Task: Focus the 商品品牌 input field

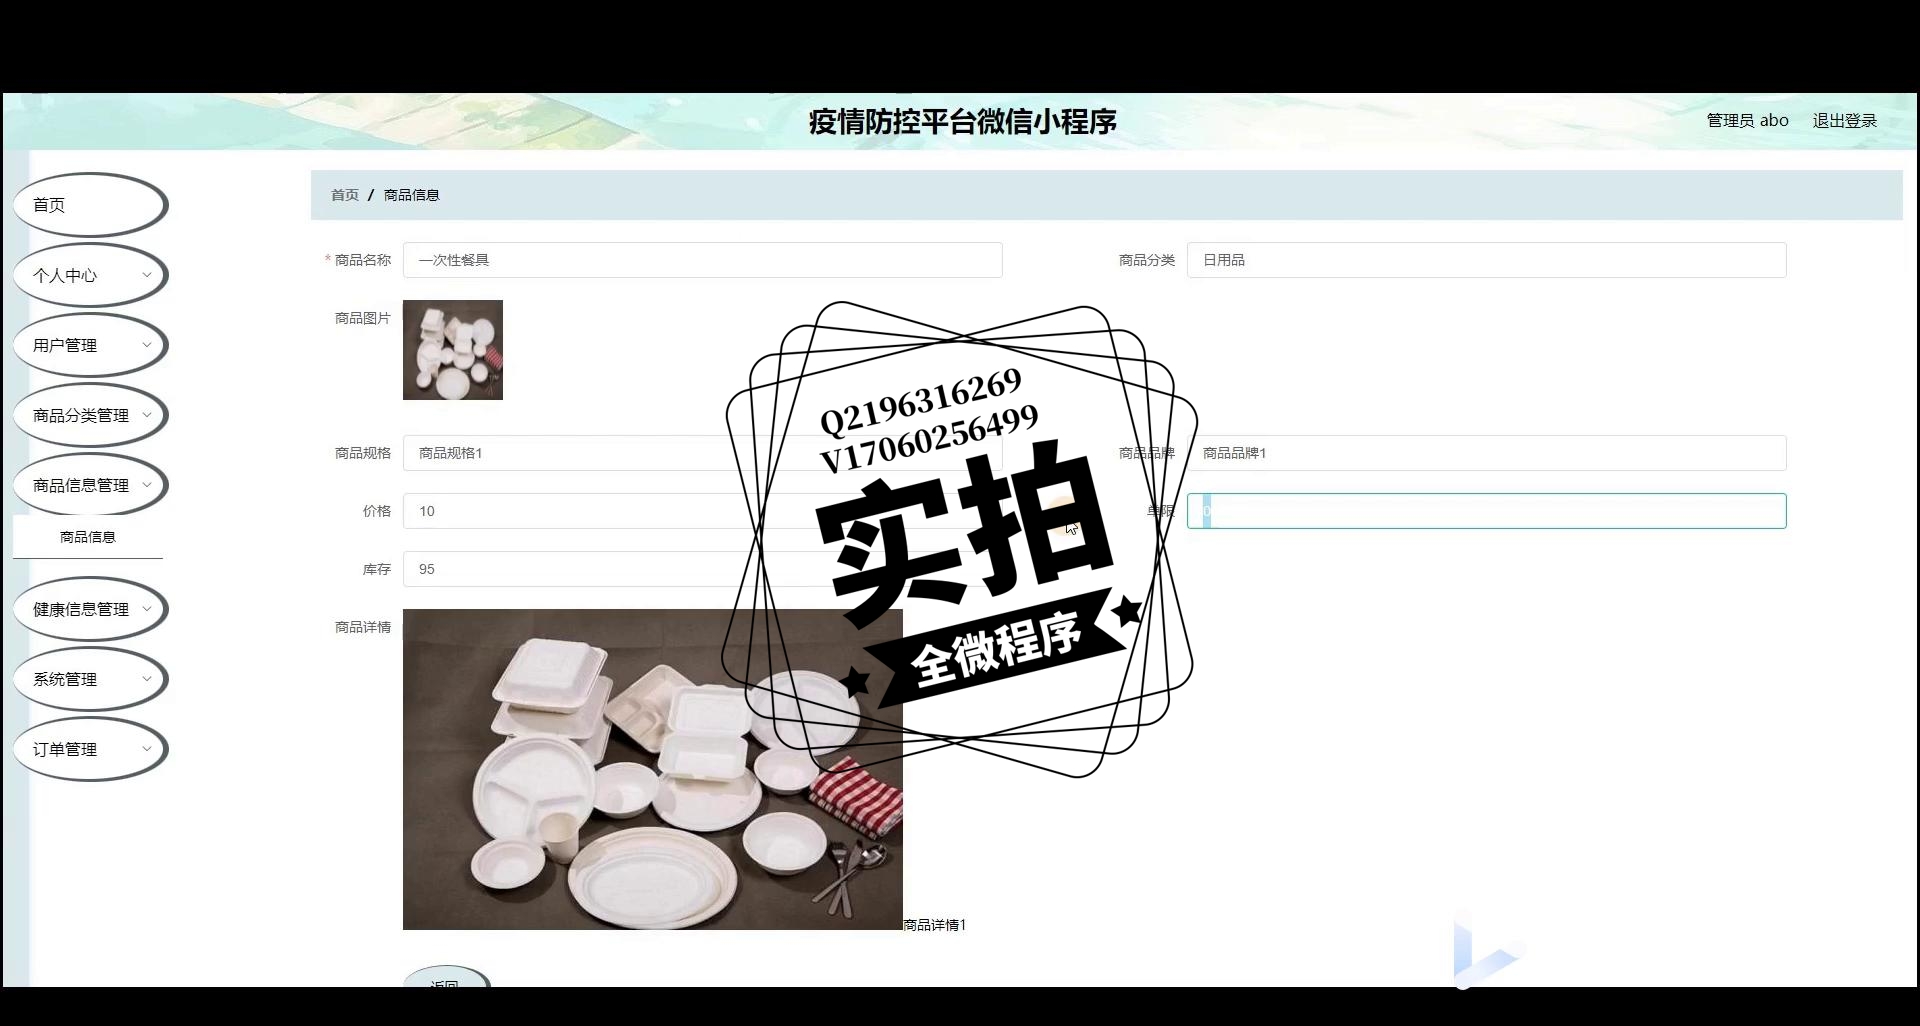Action: 1486,453
